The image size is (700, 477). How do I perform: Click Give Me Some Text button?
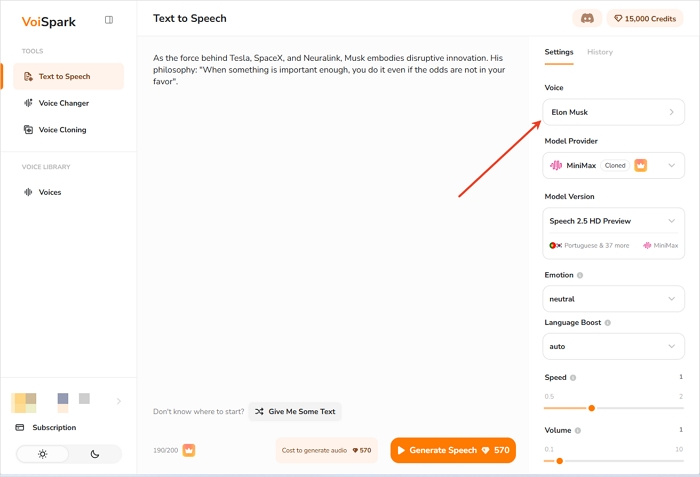point(295,411)
